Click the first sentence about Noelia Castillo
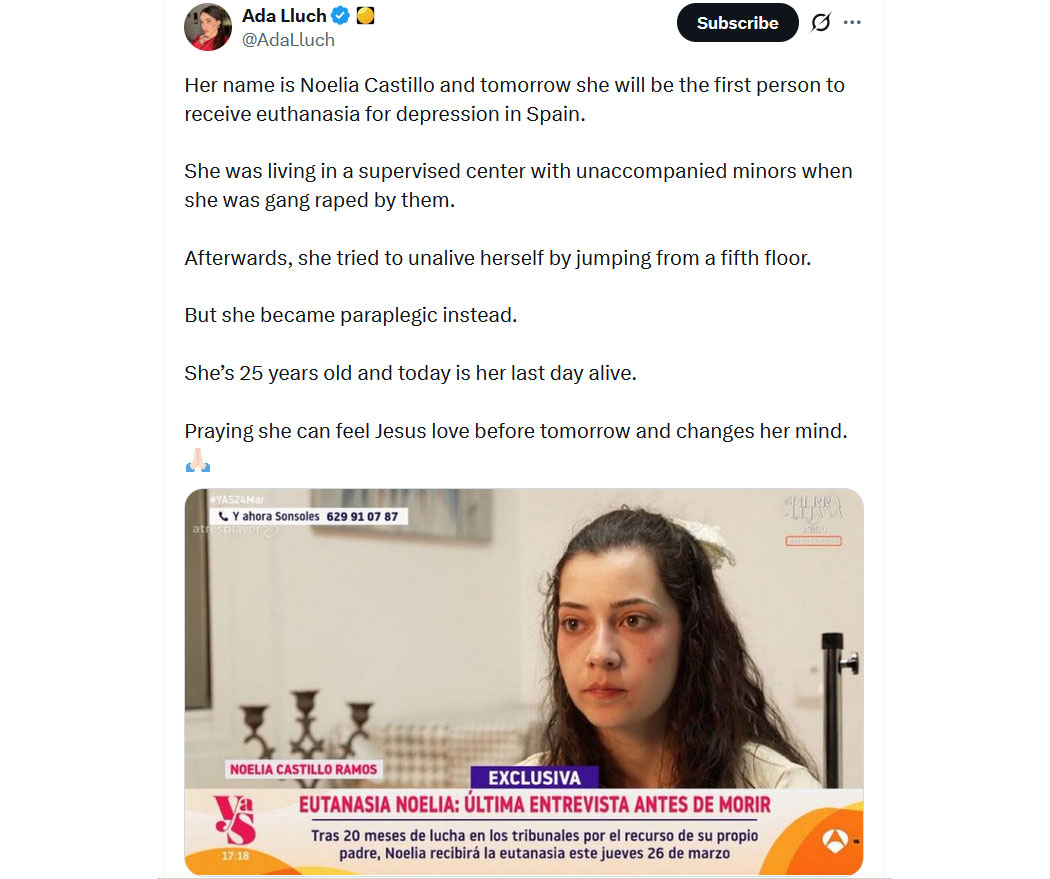1050x879 pixels. coord(514,99)
